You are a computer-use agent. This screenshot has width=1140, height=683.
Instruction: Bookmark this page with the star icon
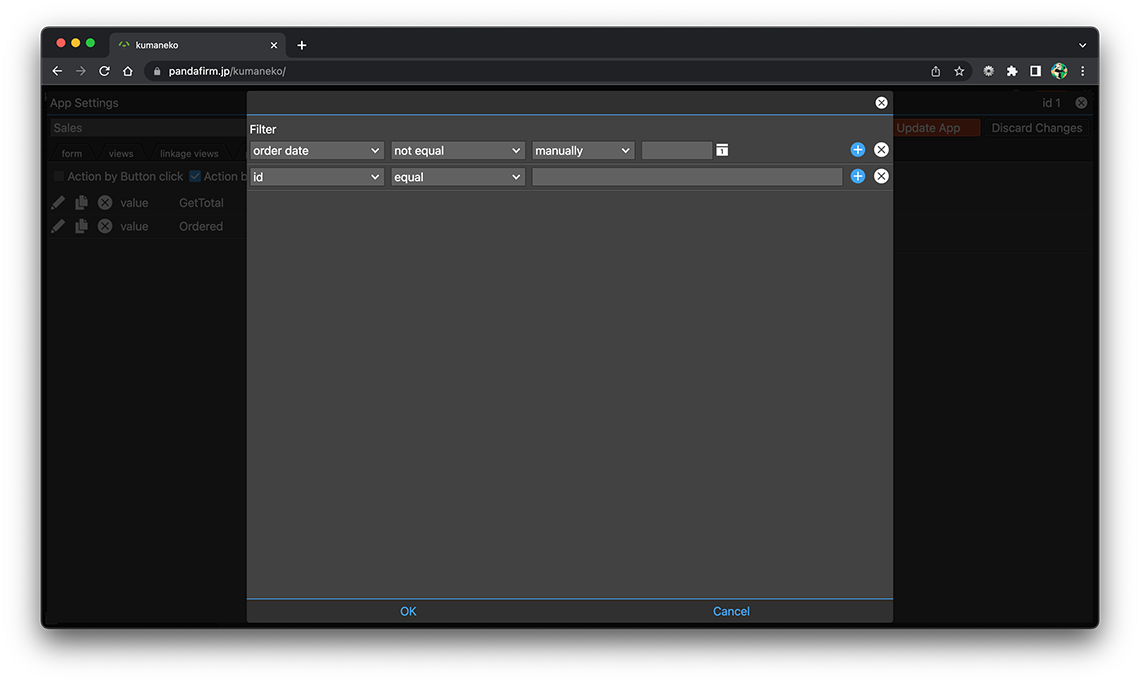pos(959,71)
